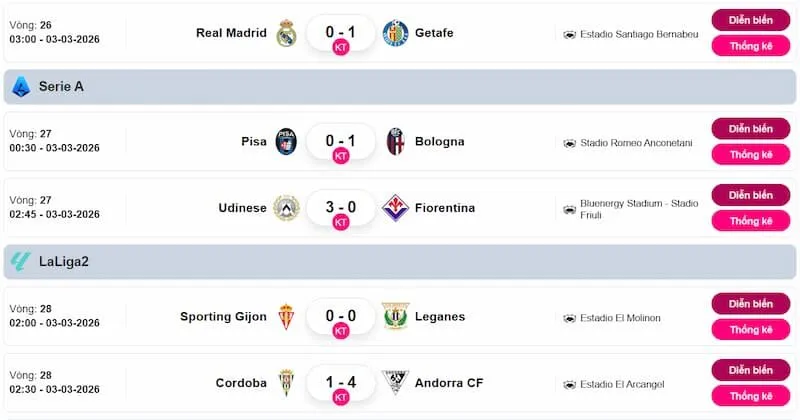Image resolution: width=800 pixels, height=420 pixels.
Task: Click the Pisa team logo
Action: [x=286, y=142]
